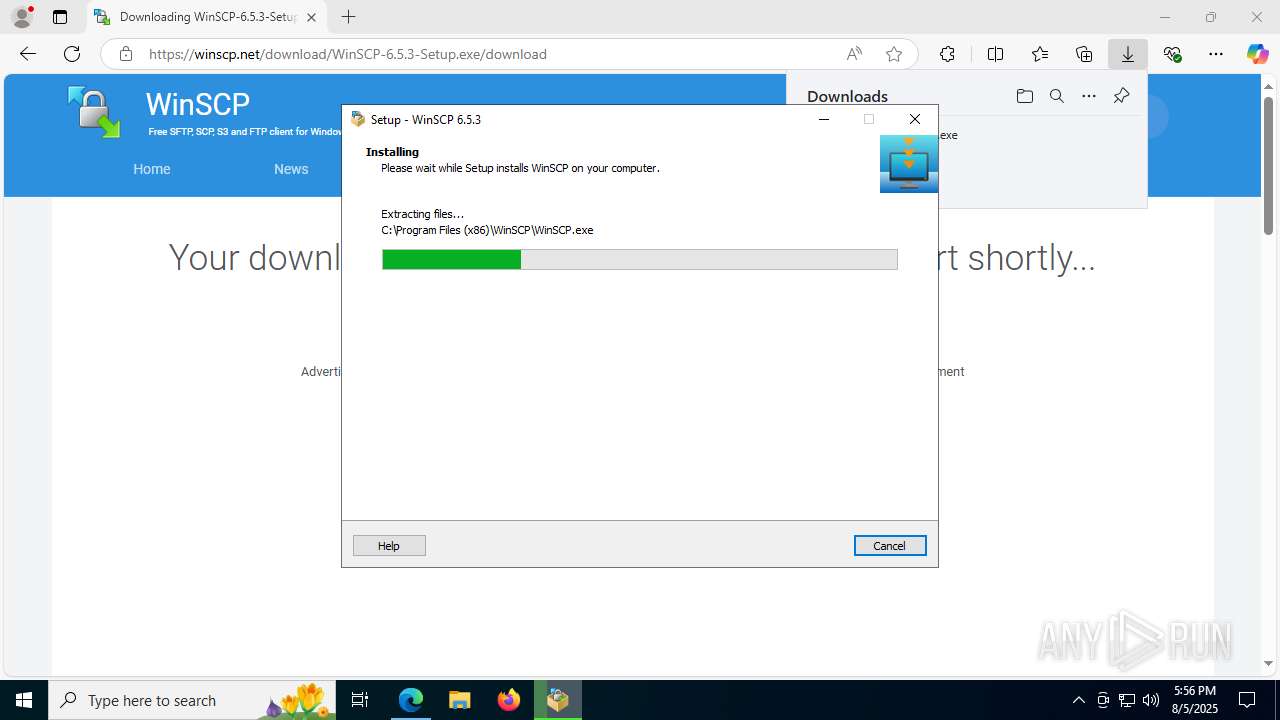Toggle Edge split screen
Screen dimensions: 1280x720
point(995,54)
